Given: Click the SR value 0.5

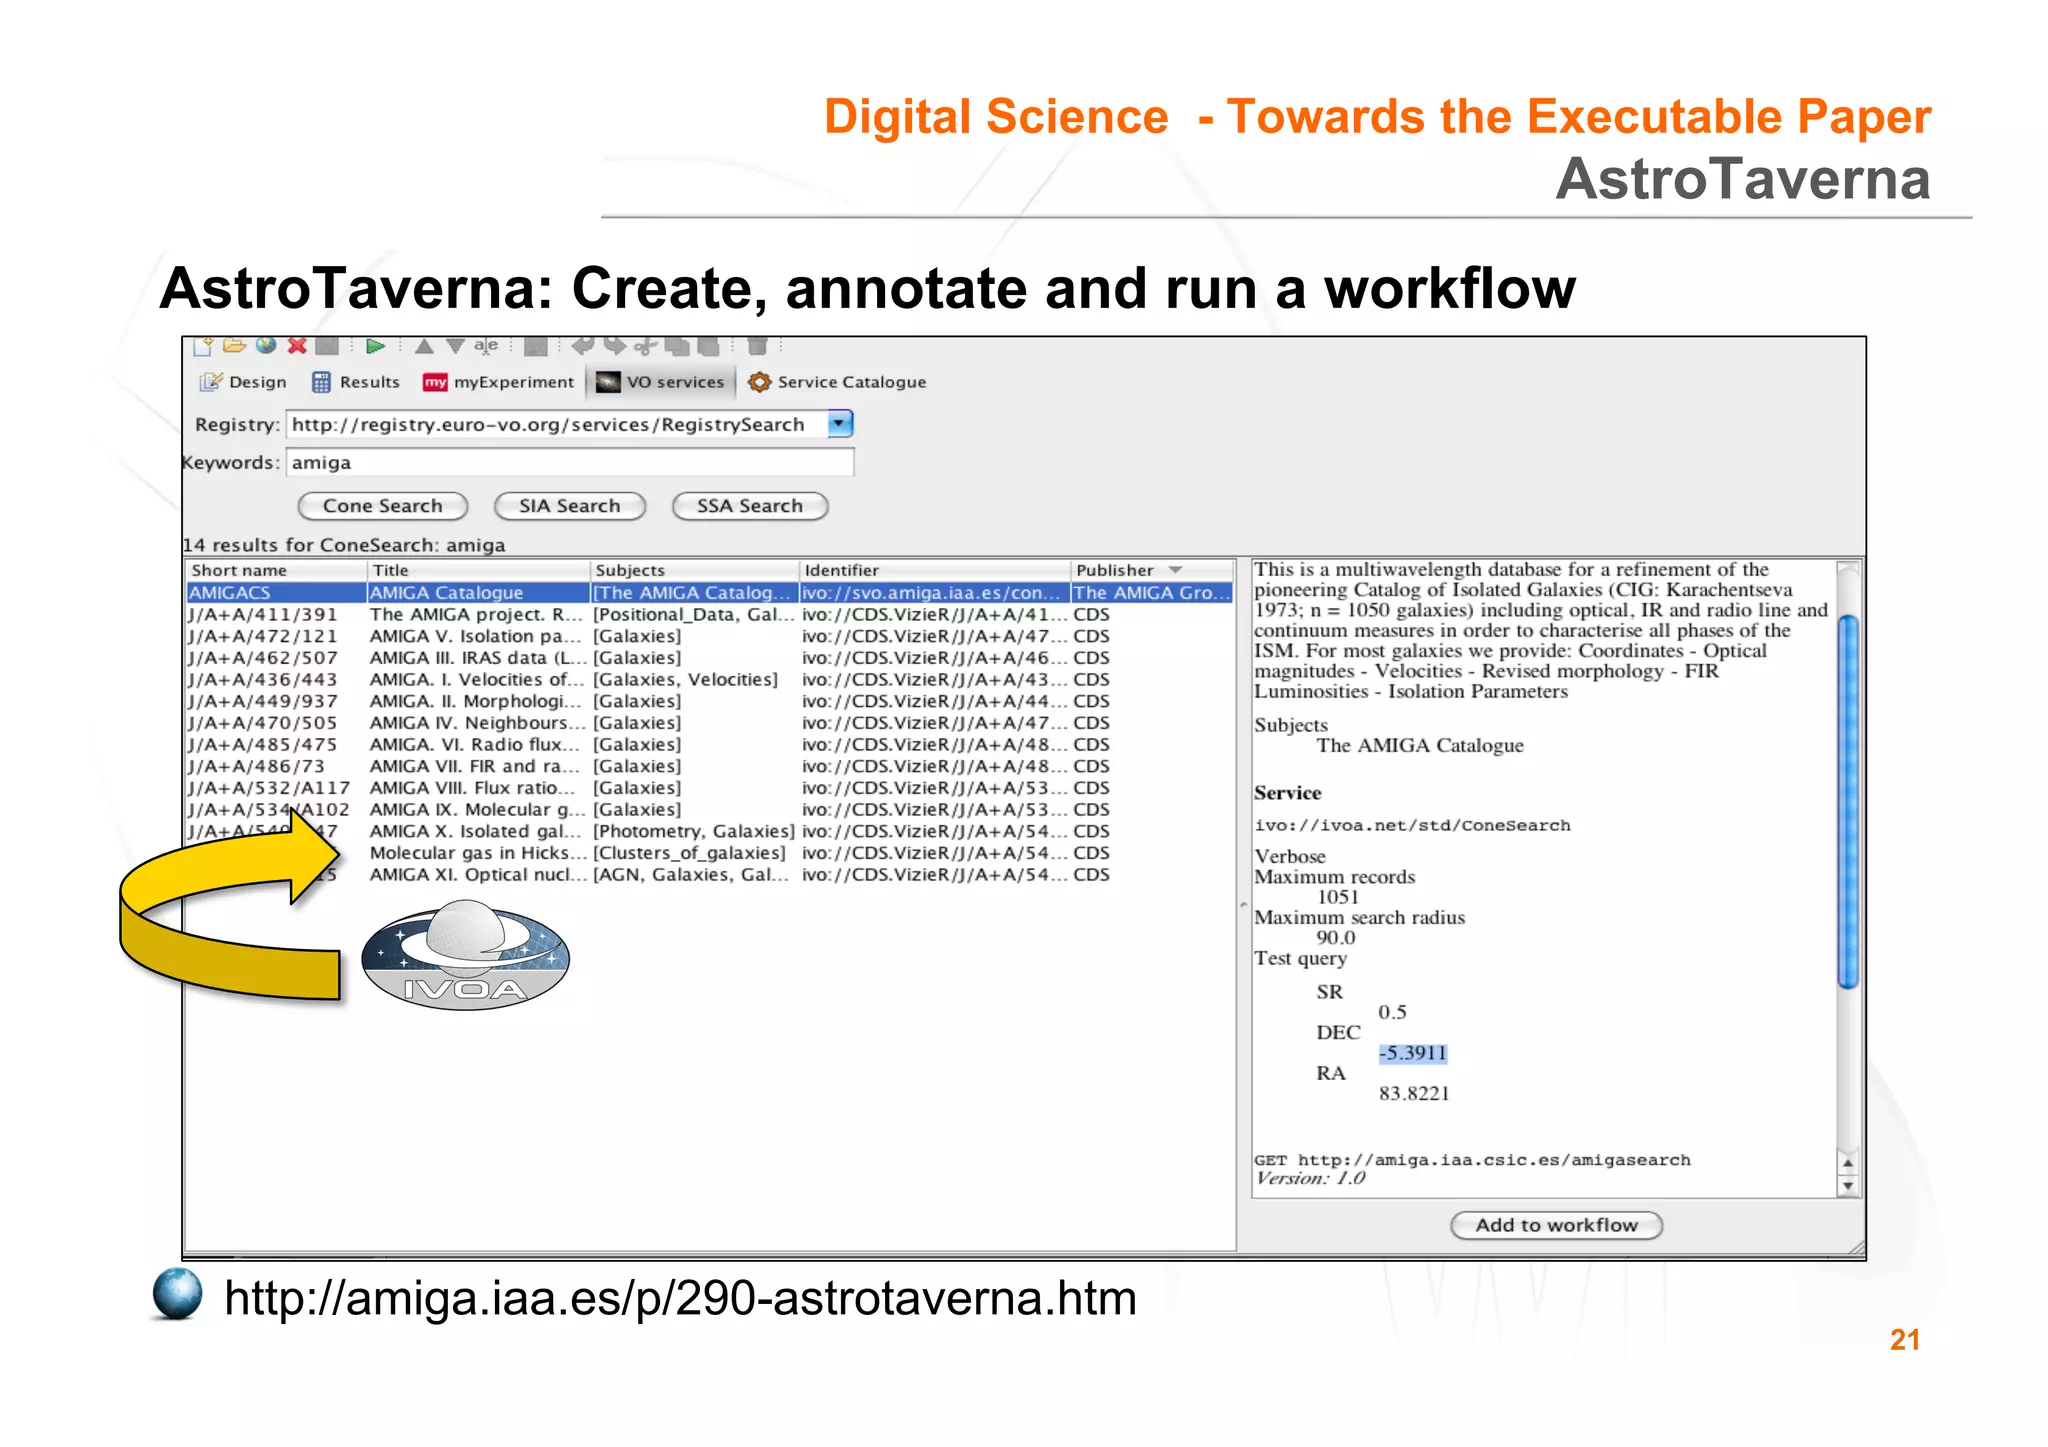Looking at the screenshot, I should tap(1392, 1012).
